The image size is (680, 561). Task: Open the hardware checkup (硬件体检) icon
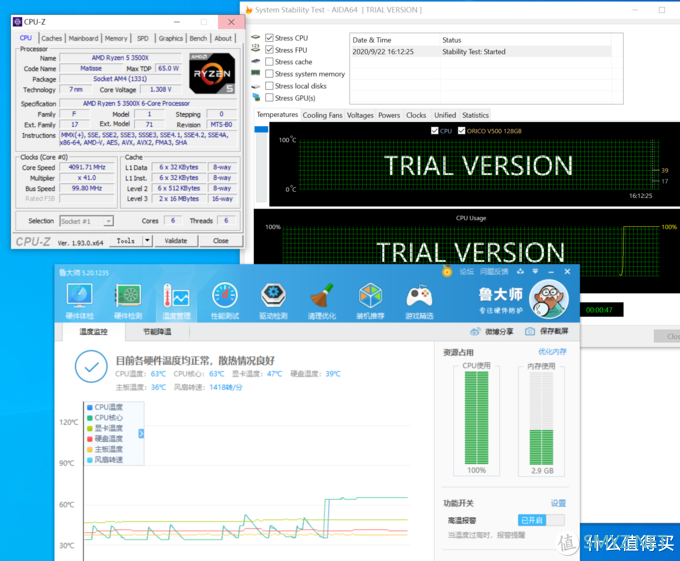pos(79,296)
